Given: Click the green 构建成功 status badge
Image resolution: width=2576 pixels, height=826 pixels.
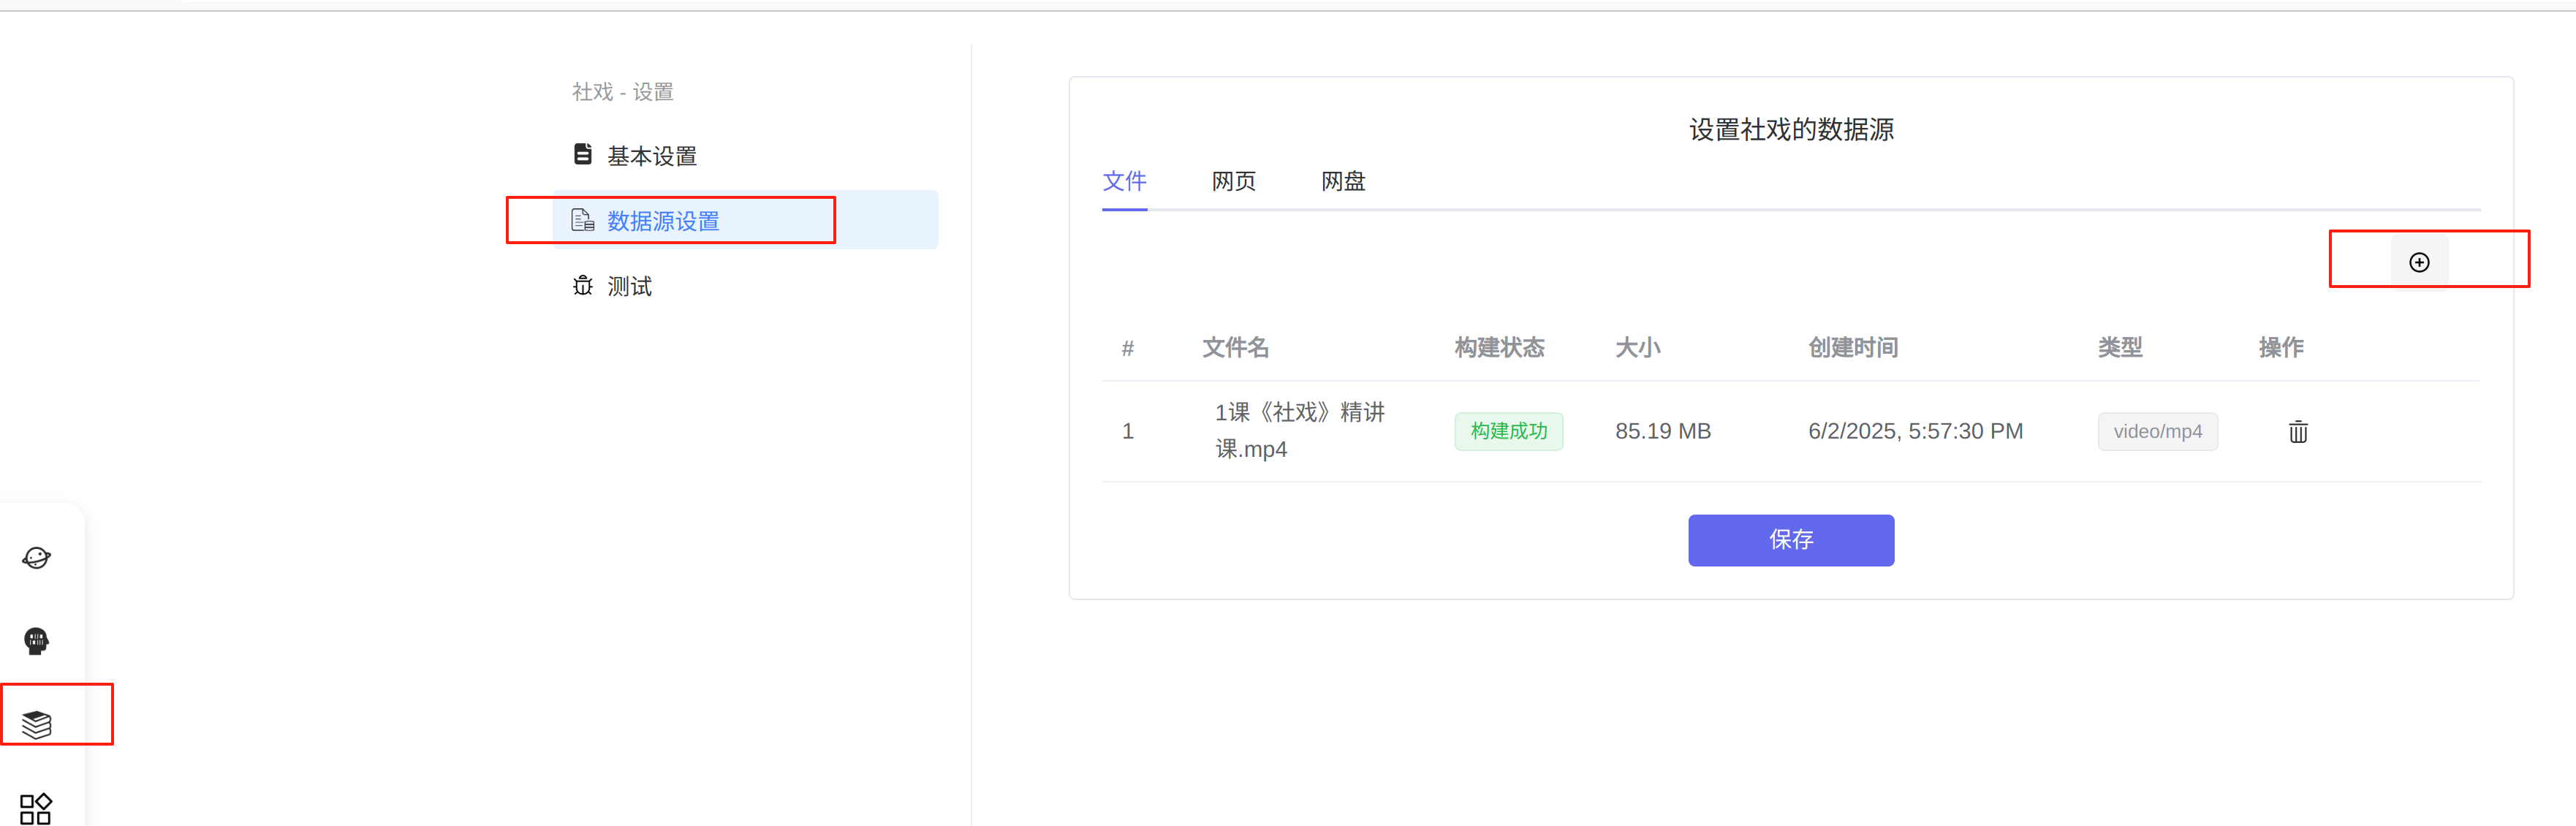Looking at the screenshot, I should (x=1508, y=432).
